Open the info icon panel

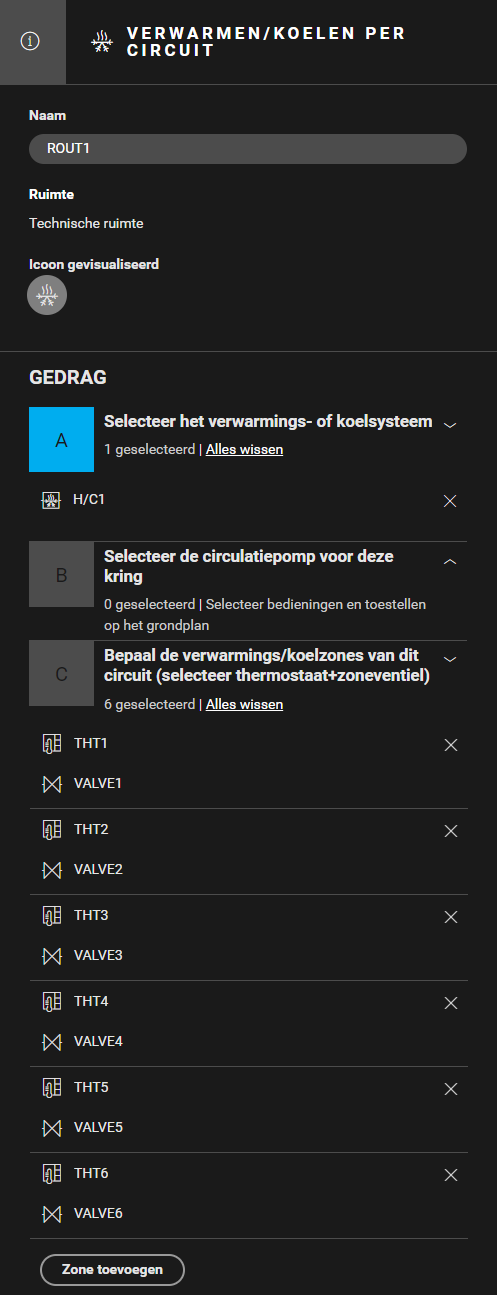tap(31, 42)
